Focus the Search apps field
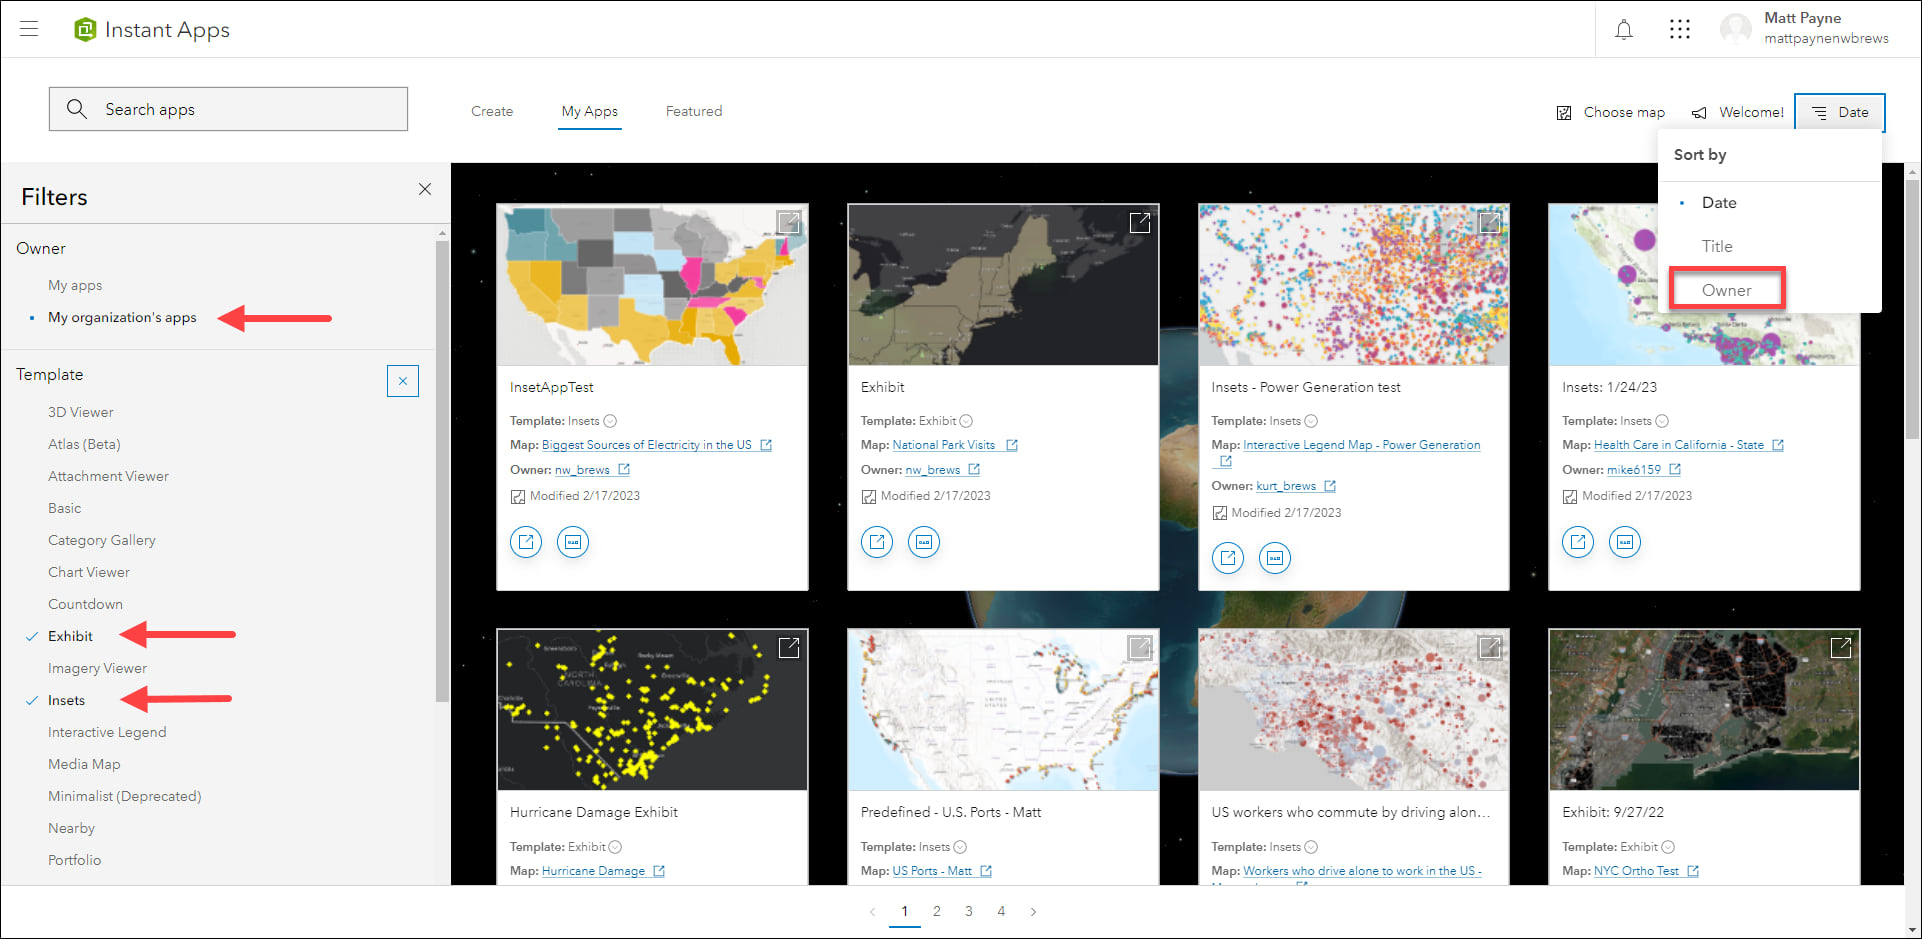This screenshot has width=1922, height=939. coord(228,109)
